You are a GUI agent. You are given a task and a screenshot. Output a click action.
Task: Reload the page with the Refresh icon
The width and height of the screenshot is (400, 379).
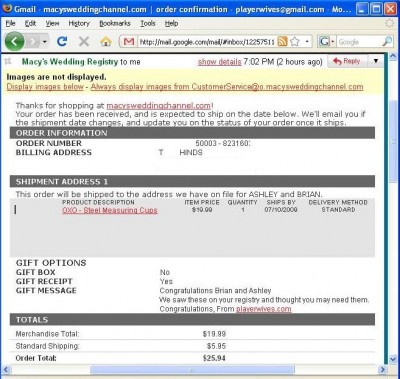click(62, 41)
